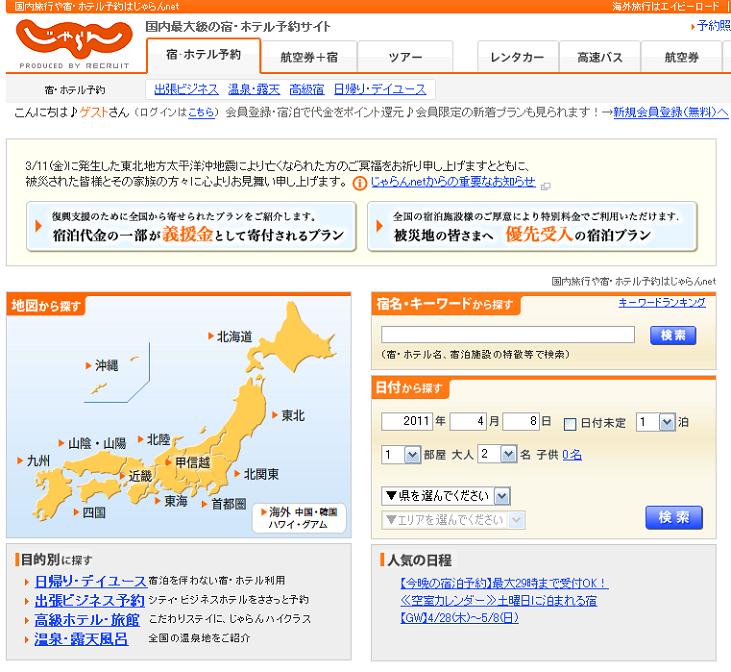Open the レンタカー tab
The width and height of the screenshot is (731, 672).
click(517, 57)
